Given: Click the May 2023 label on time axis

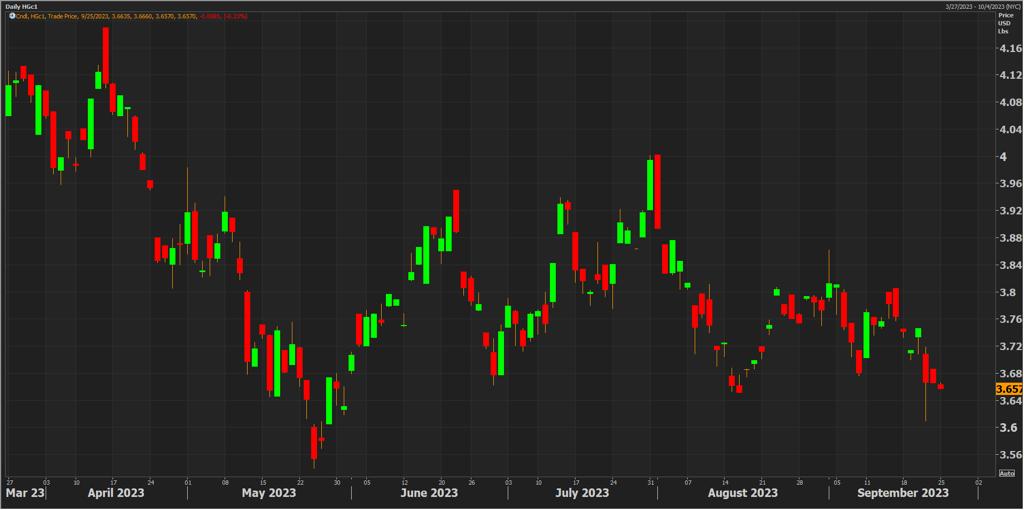Looking at the screenshot, I should [x=269, y=493].
